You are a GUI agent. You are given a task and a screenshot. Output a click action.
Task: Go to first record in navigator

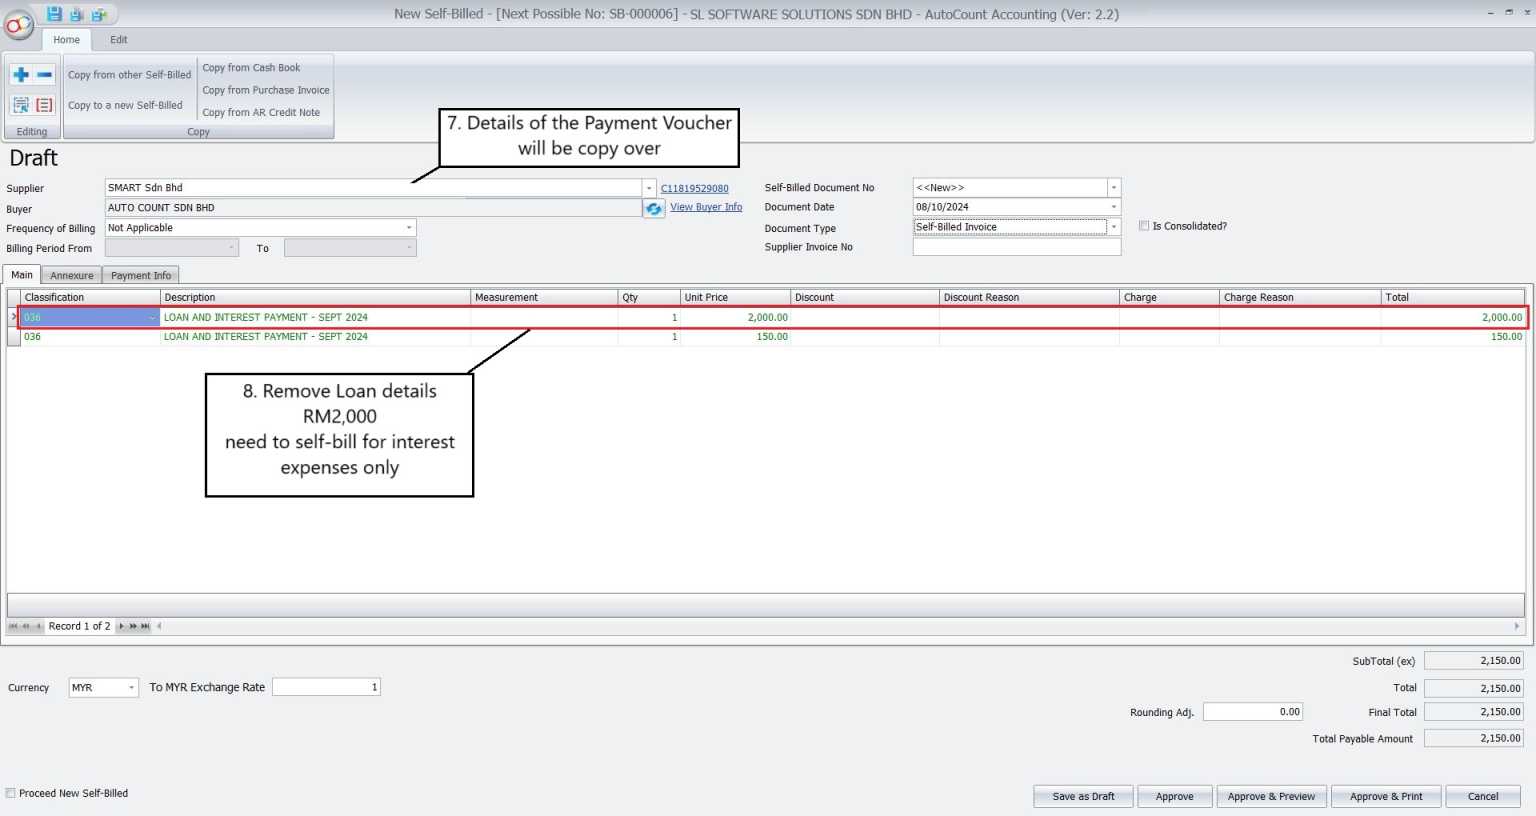point(13,626)
